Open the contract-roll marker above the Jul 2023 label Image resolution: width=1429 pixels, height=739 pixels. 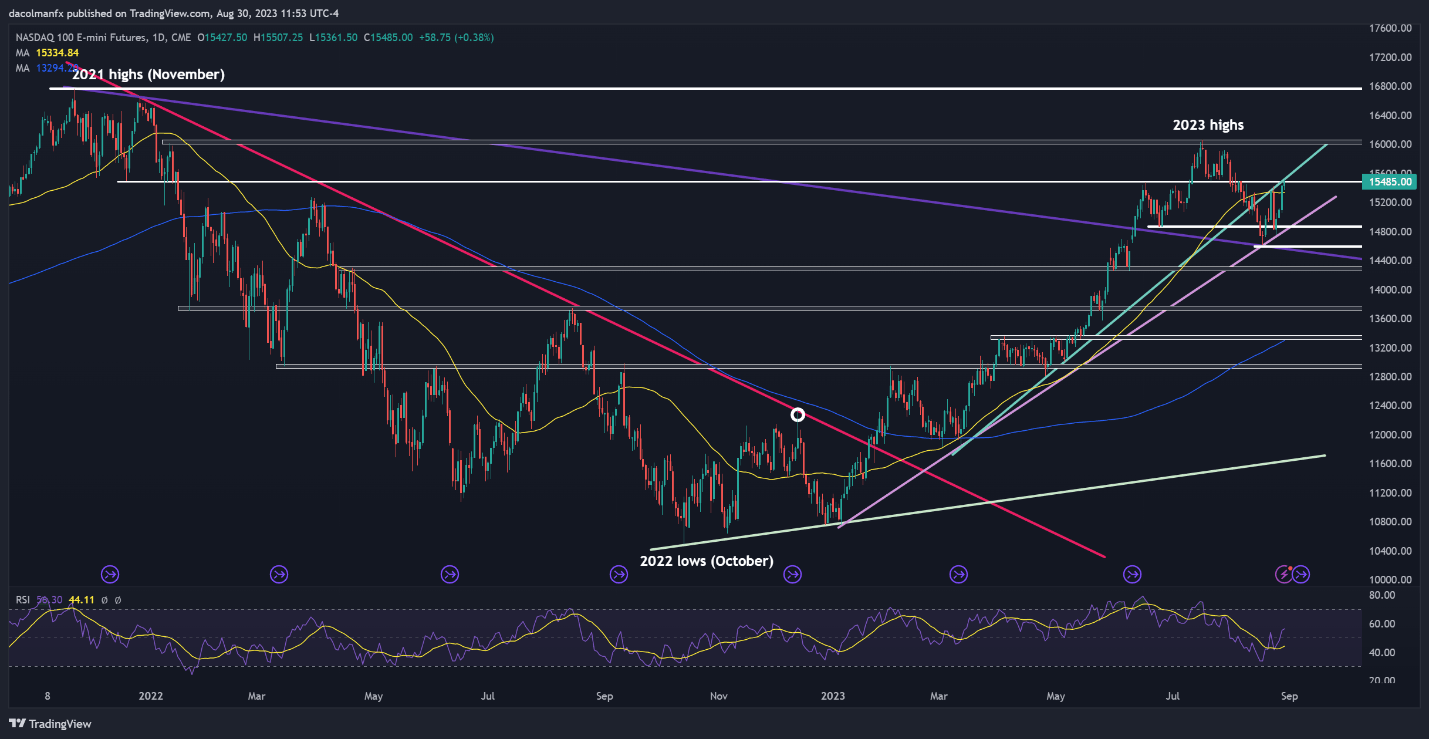coord(1132,574)
